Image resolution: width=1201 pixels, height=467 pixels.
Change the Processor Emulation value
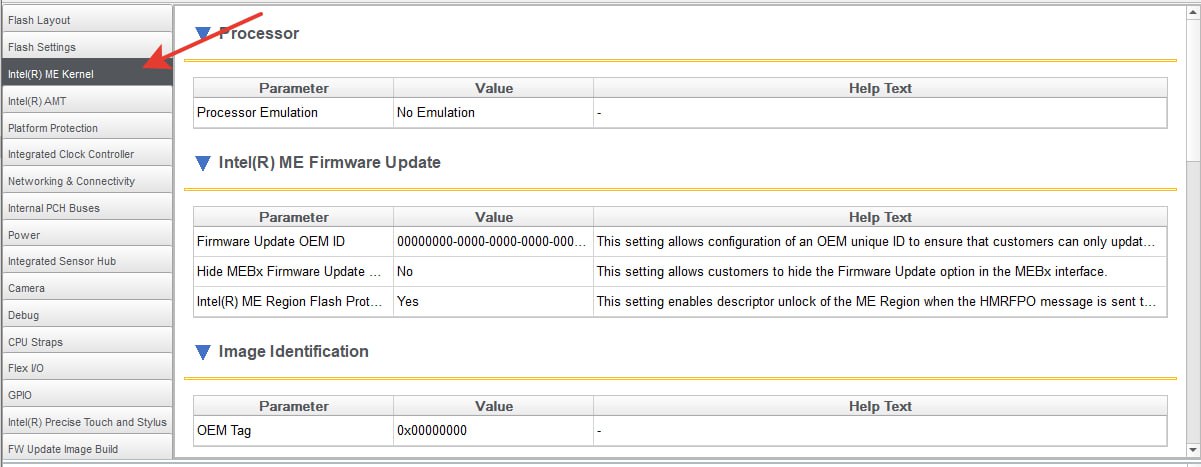click(x=493, y=112)
